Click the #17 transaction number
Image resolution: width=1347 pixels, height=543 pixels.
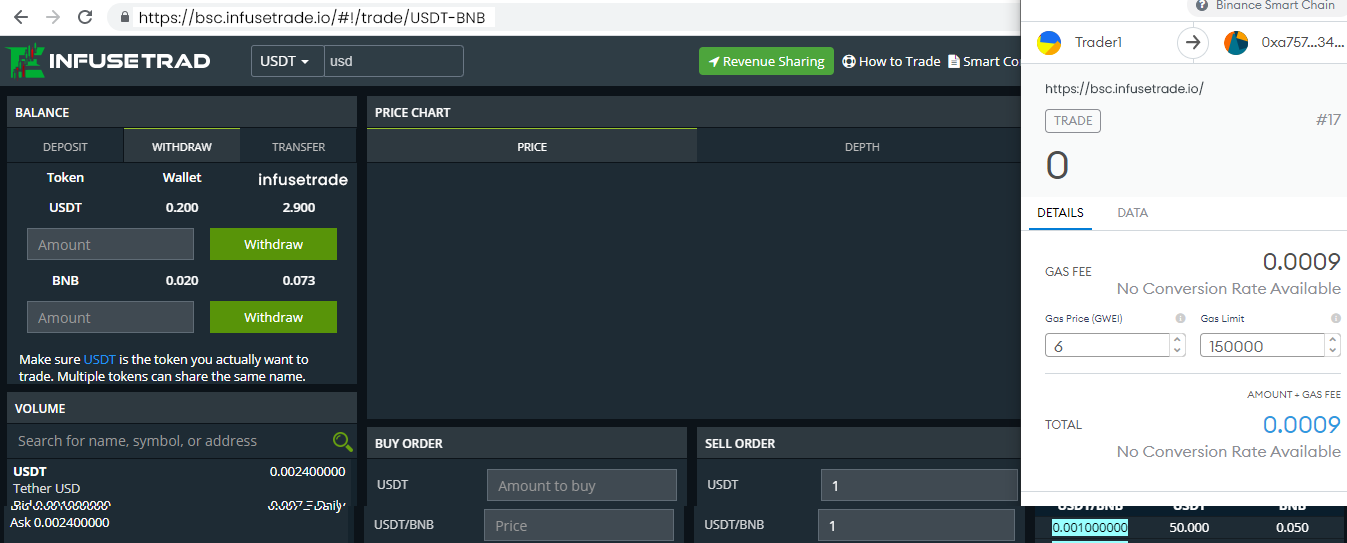point(1328,120)
